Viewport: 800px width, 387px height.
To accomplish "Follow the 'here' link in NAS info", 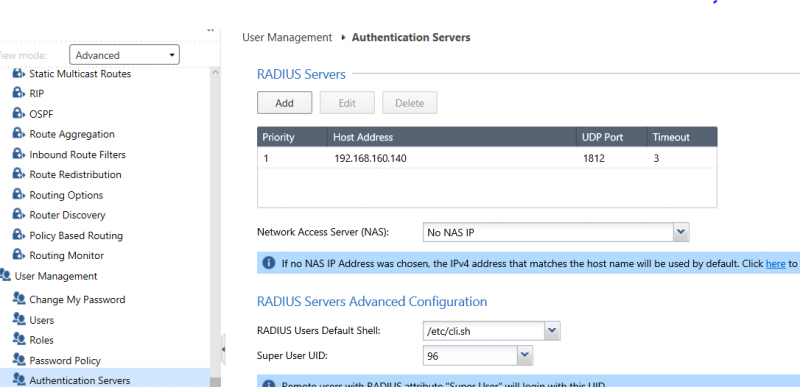I will coord(776,264).
